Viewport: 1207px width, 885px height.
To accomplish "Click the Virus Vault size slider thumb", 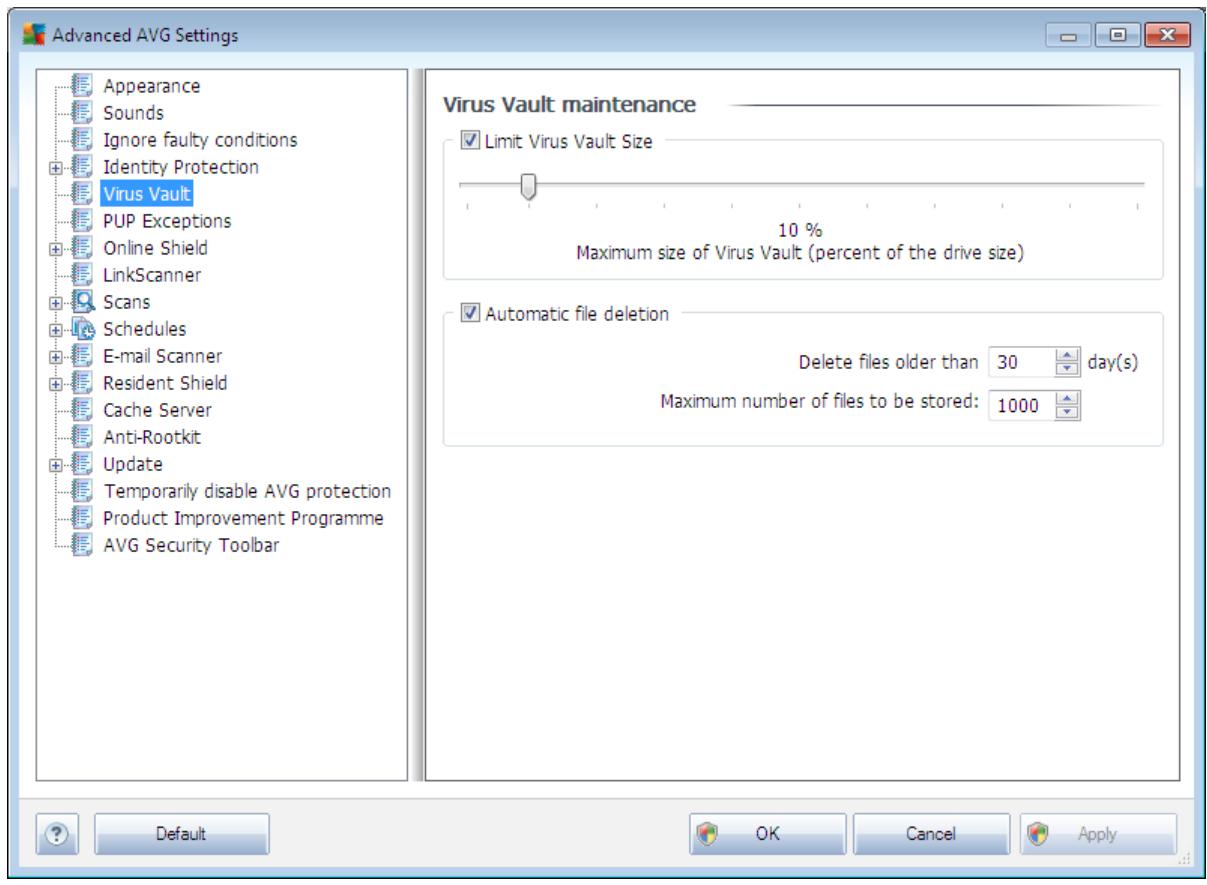I will tap(529, 186).
